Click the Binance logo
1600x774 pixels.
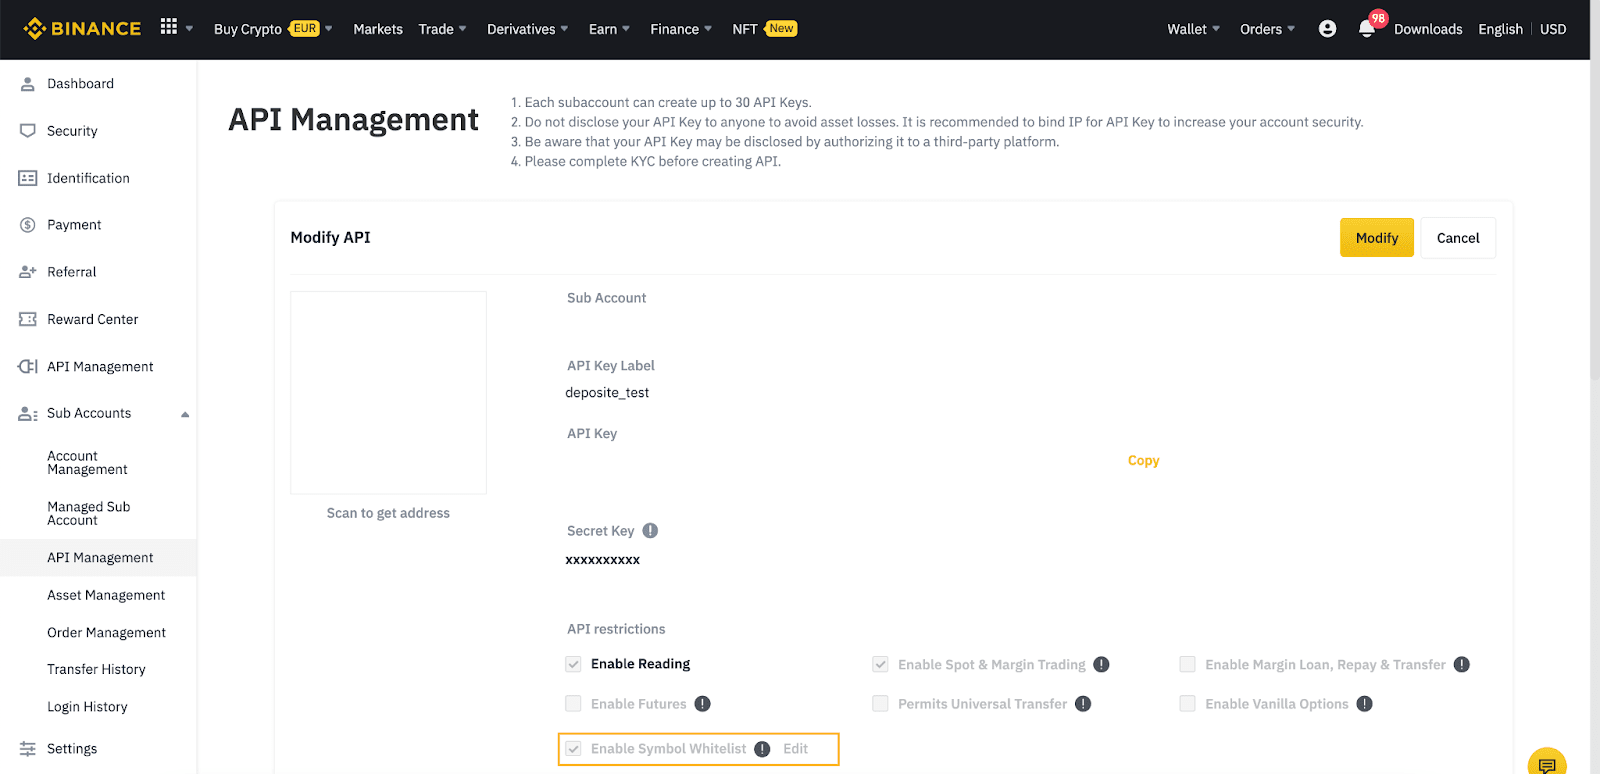click(82, 29)
